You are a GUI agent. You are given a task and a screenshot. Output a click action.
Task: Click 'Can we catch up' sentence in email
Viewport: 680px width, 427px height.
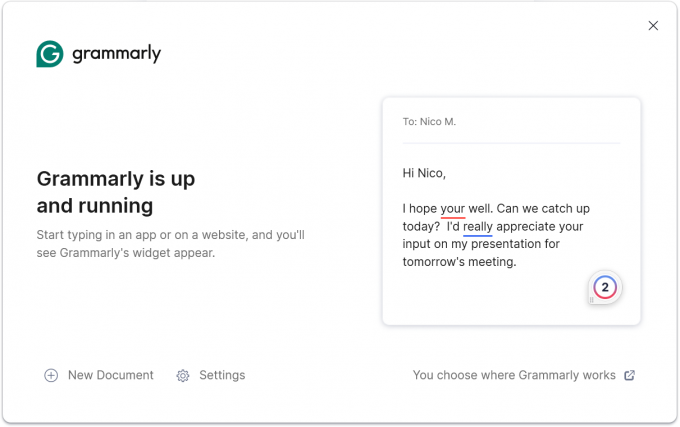543,209
